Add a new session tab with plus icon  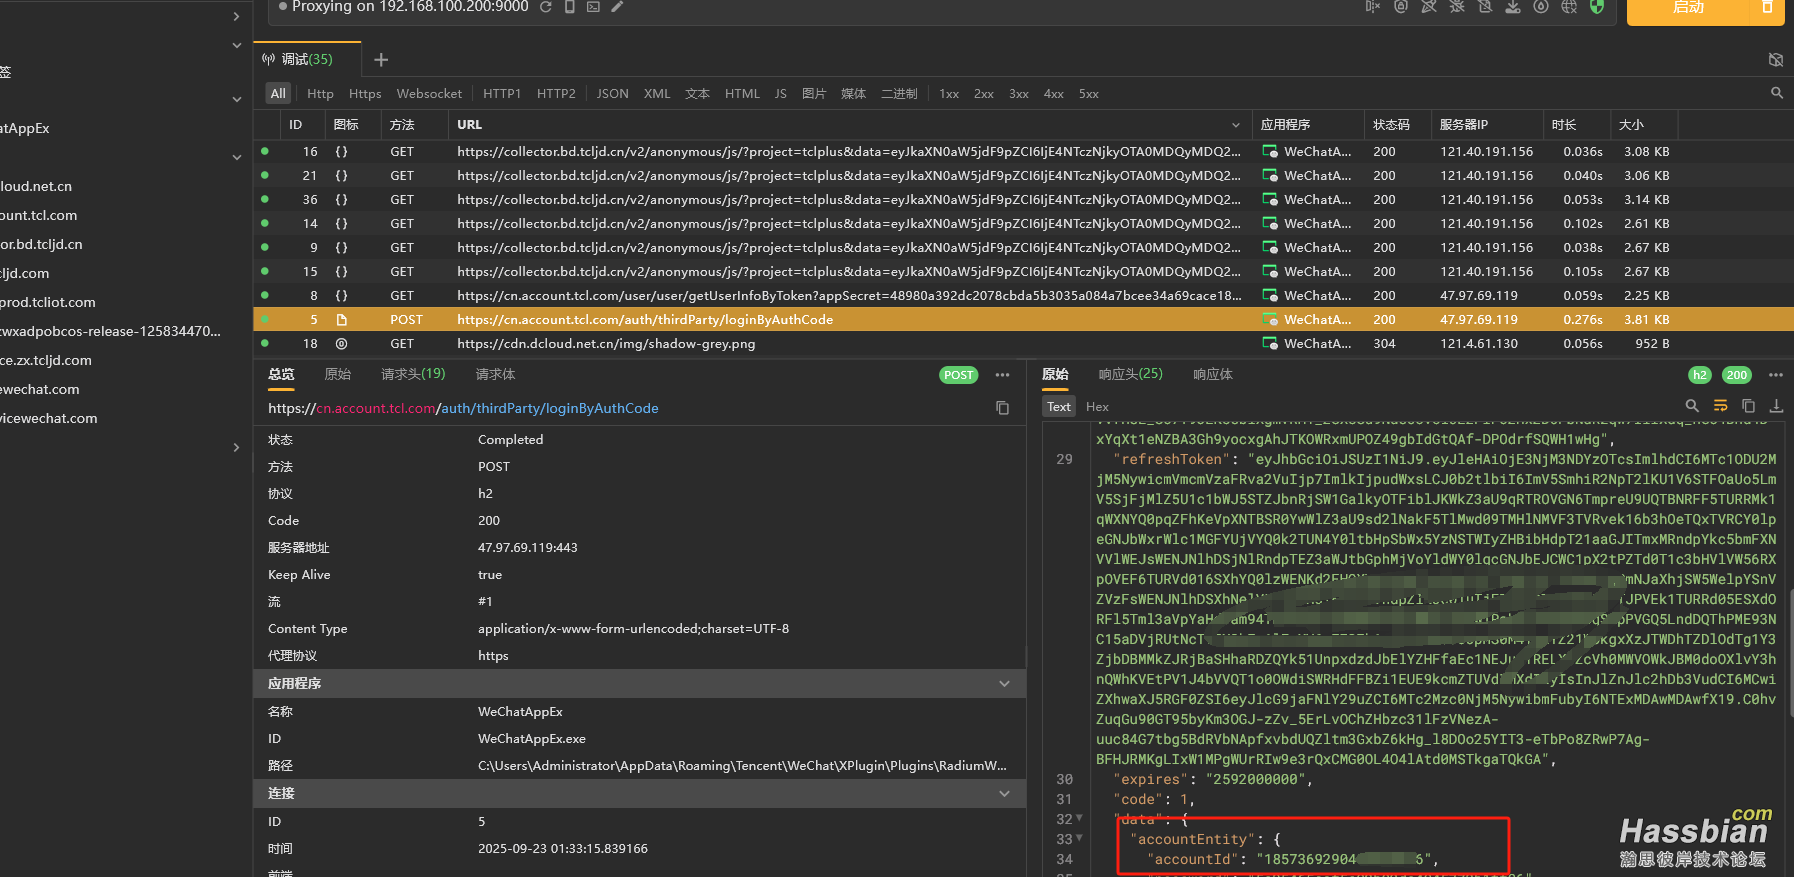point(381,60)
